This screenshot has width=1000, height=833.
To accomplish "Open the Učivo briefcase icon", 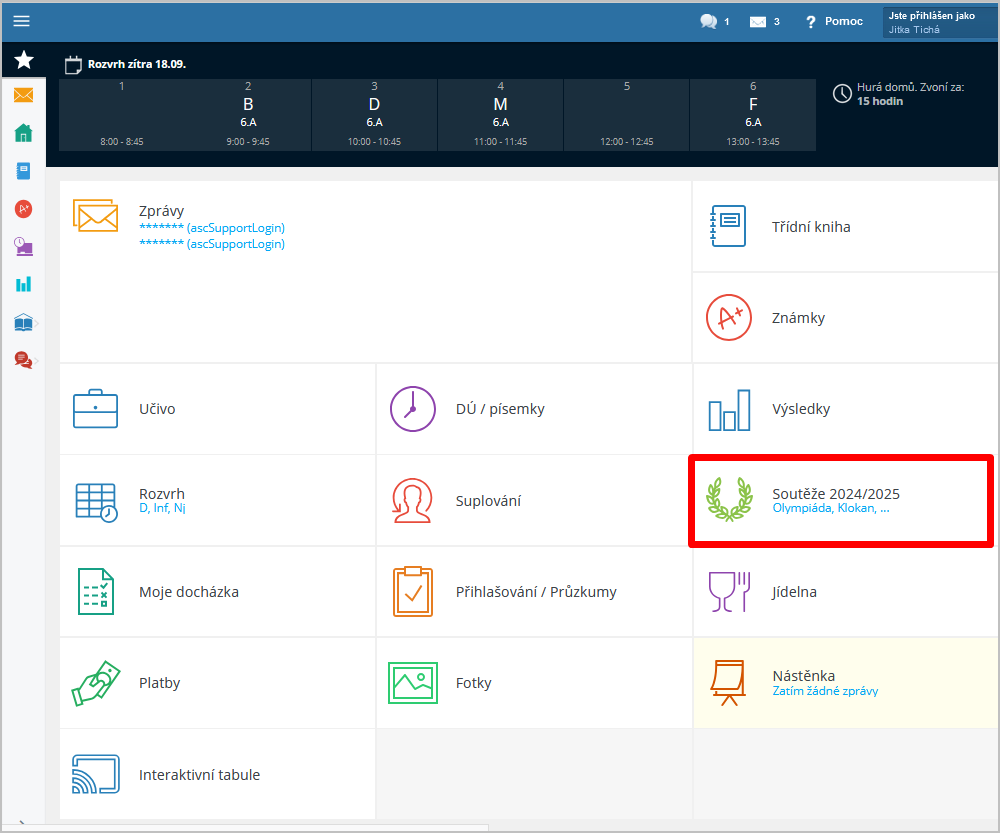I will 96,409.
